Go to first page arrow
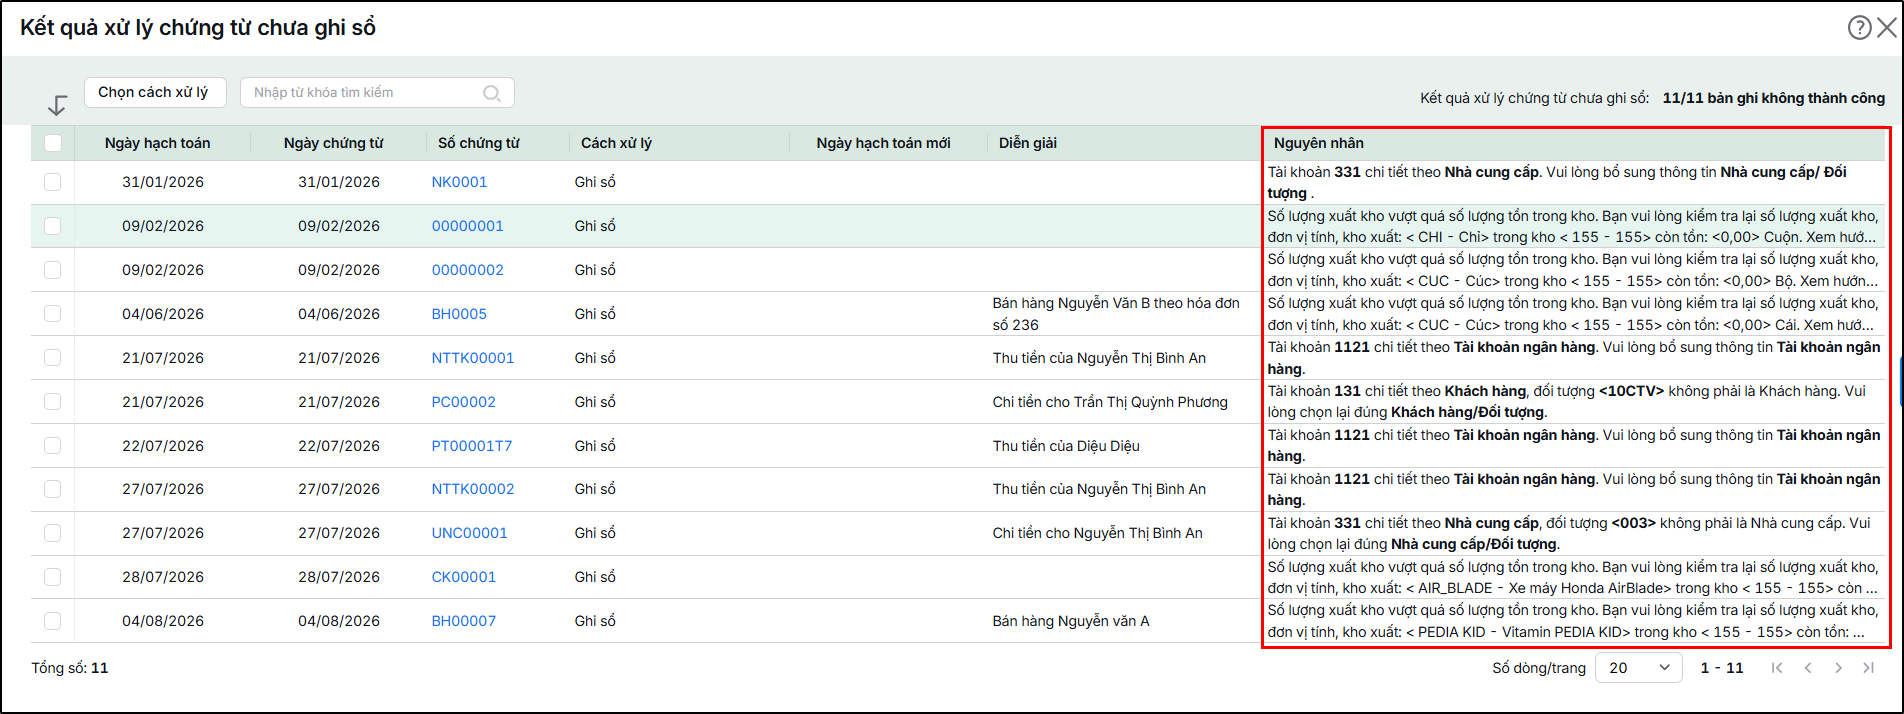Image resolution: width=1904 pixels, height=714 pixels. pyautogui.click(x=1777, y=668)
